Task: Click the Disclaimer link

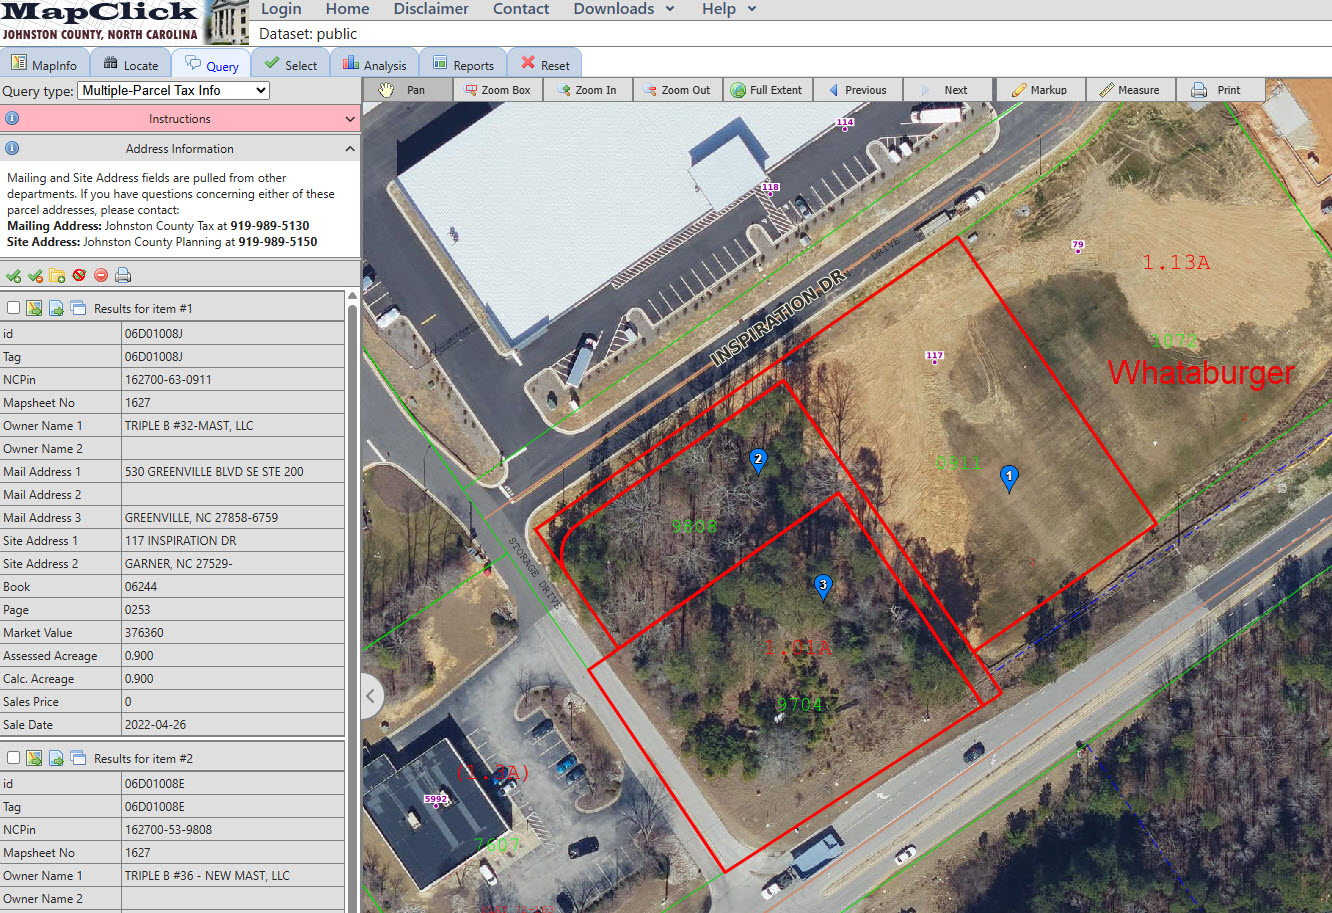Action: click(x=431, y=9)
